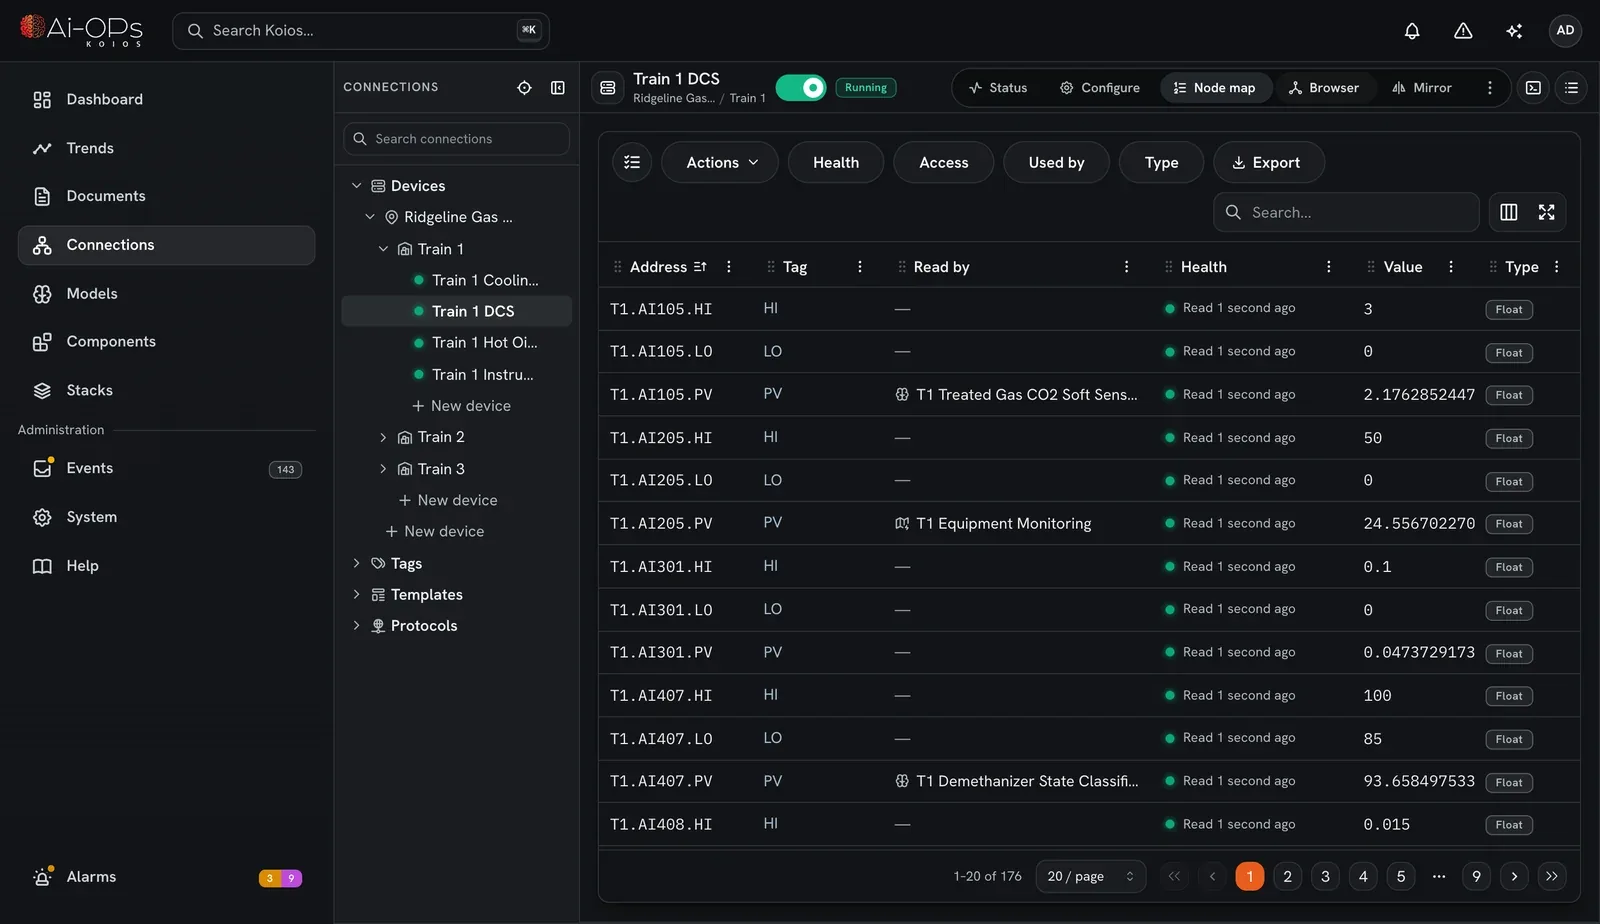Open the Value column options menu
Screen dimensions: 1600x924
1451,267
